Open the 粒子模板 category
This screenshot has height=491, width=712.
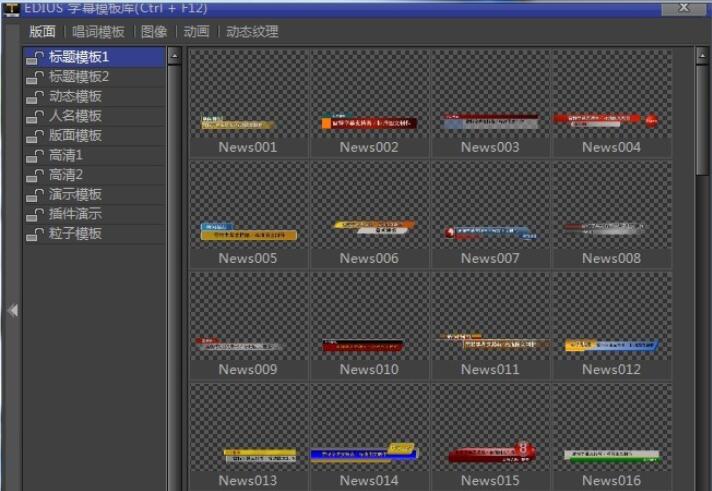click(94, 233)
